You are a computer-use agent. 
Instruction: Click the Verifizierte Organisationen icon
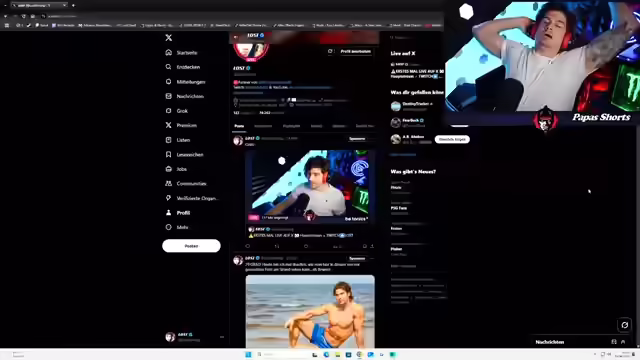169,198
